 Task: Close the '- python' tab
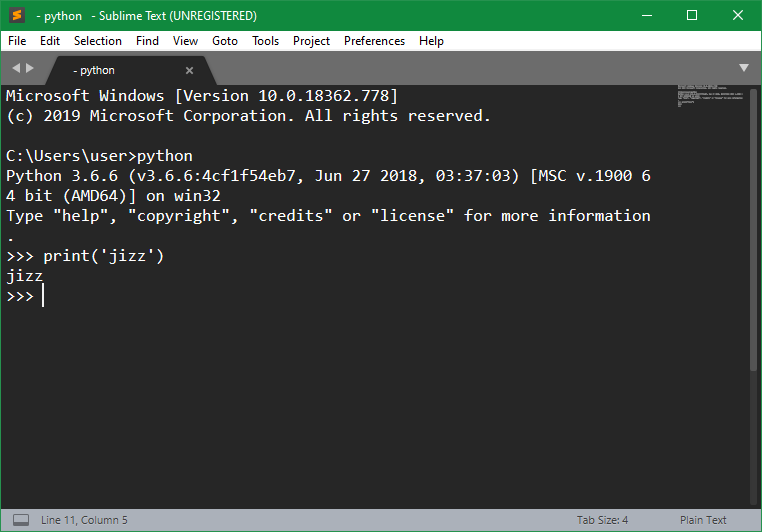tap(190, 70)
